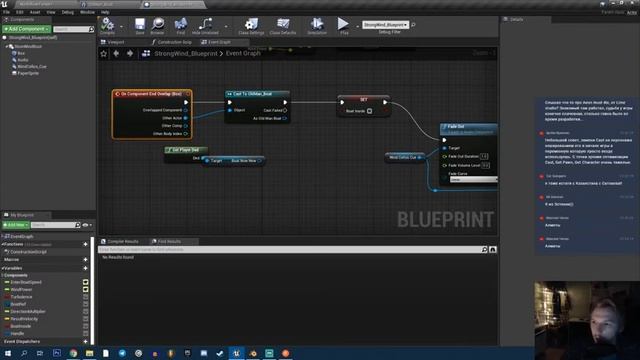The width and height of the screenshot is (640, 360).
Task: Open File Explorer from the taskbar
Action: pyautogui.click(x=90, y=353)
